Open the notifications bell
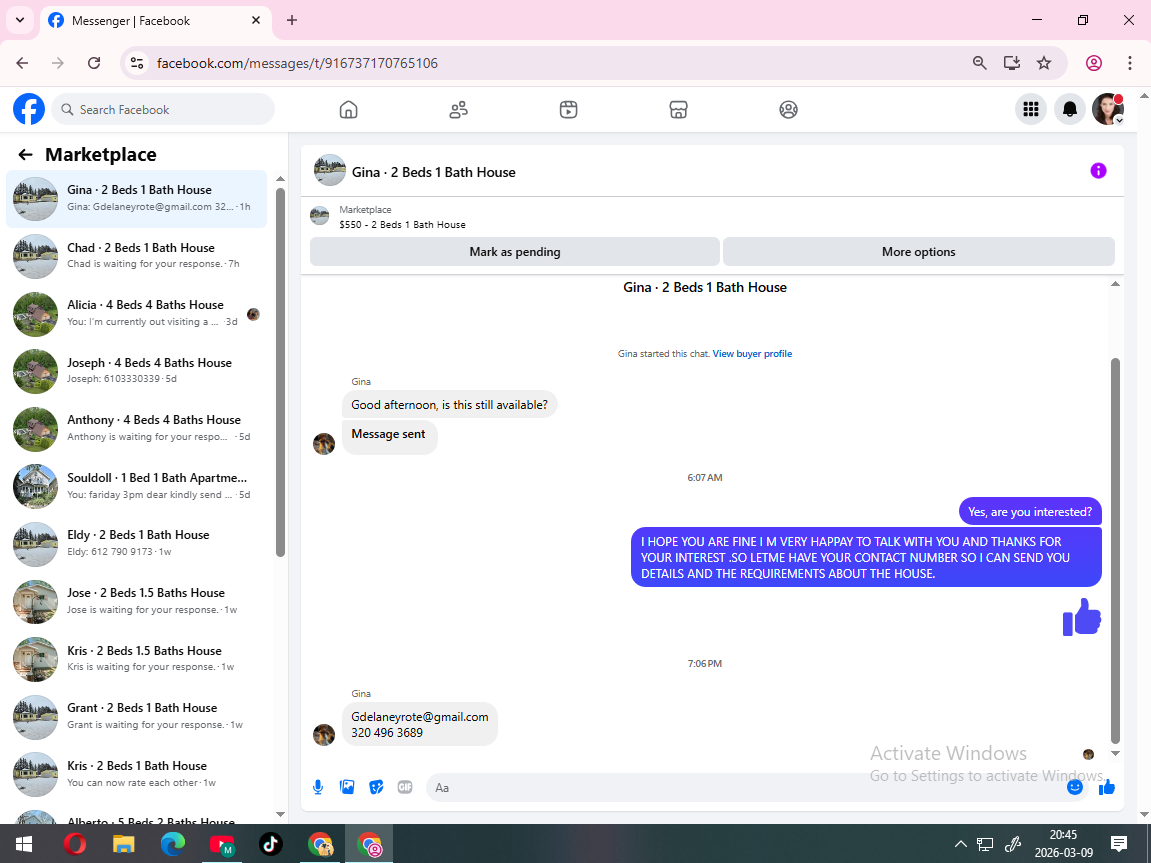Screen dimensions: 1151x863 coord(1070,109)
